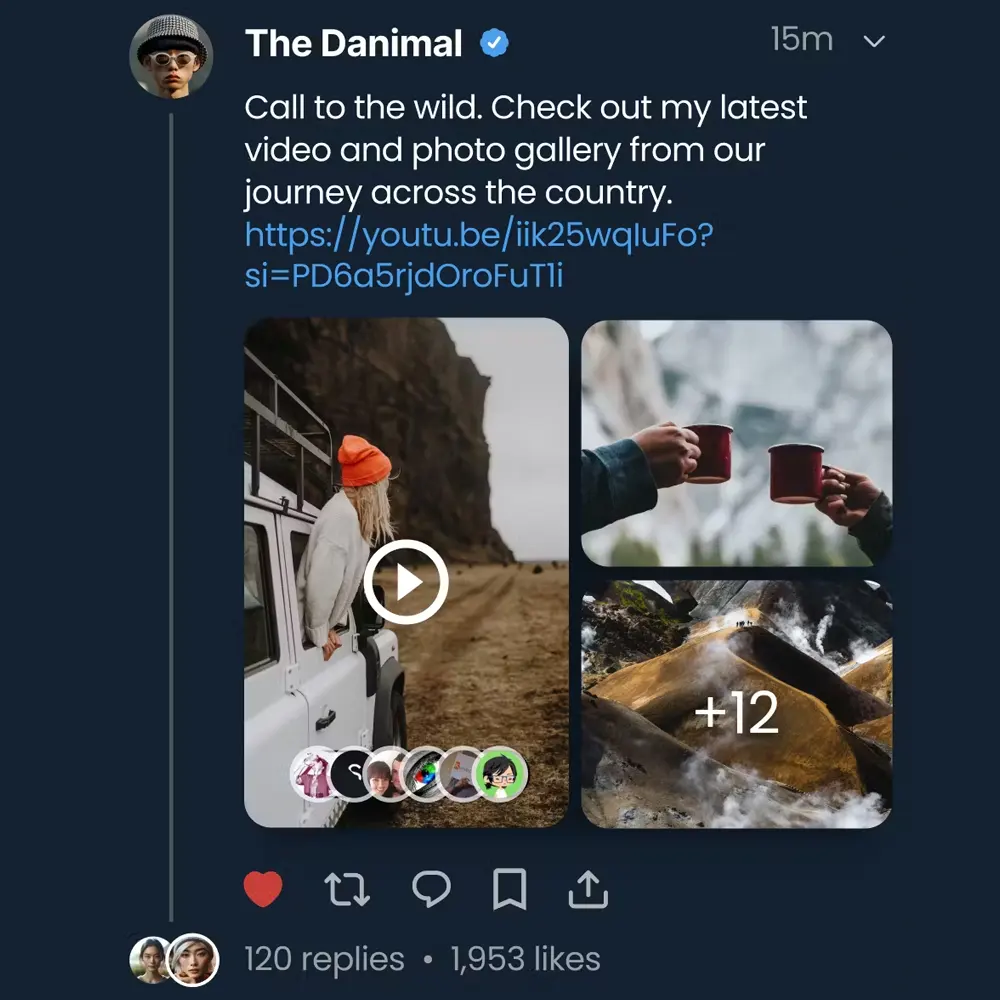The width and height of the screenshot is (1000, 1000).
Task: Open the red mugs photo
Action: (736, 443)
